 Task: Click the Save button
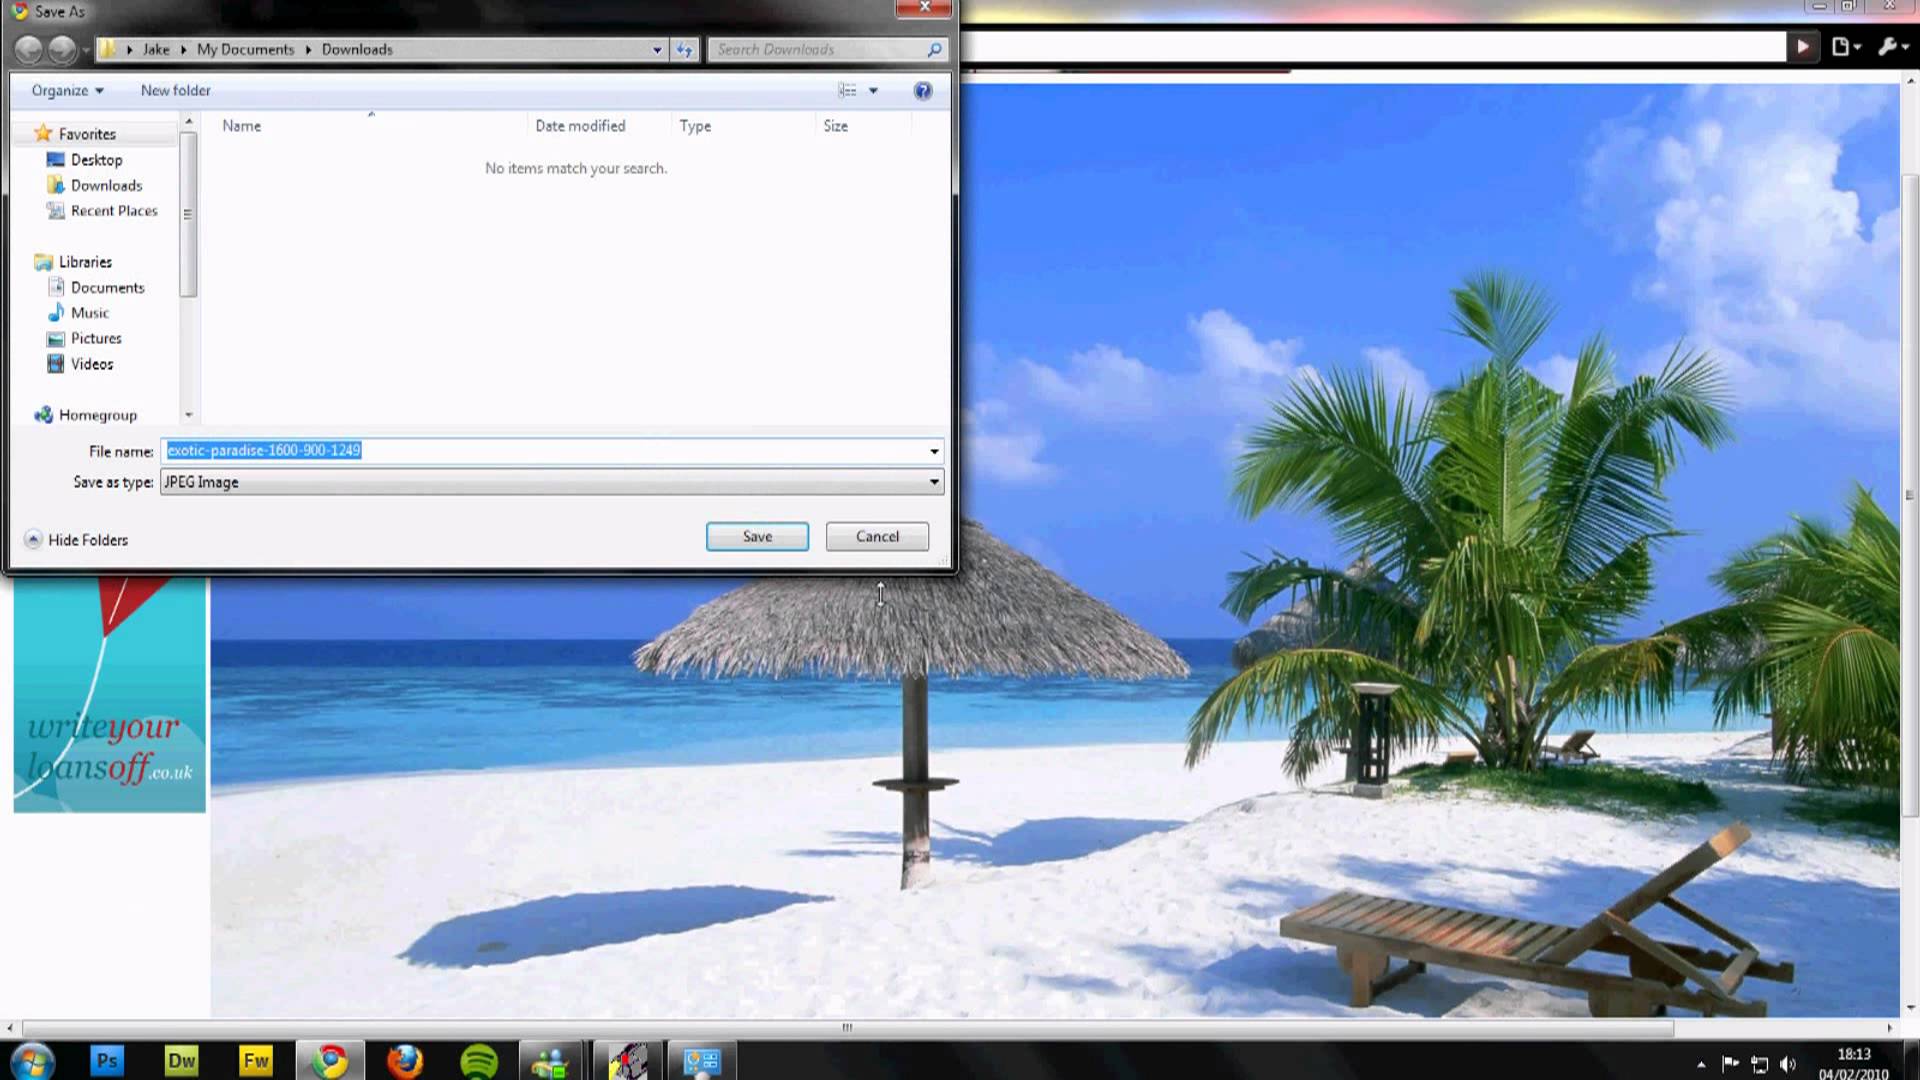point(757,537)
